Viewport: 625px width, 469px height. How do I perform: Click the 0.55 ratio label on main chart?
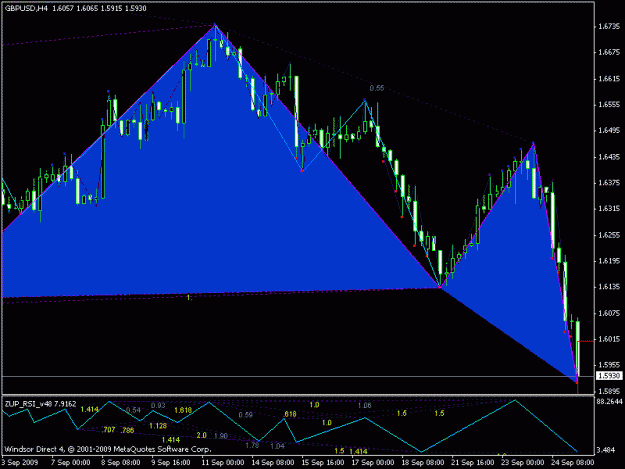[377, 88]
